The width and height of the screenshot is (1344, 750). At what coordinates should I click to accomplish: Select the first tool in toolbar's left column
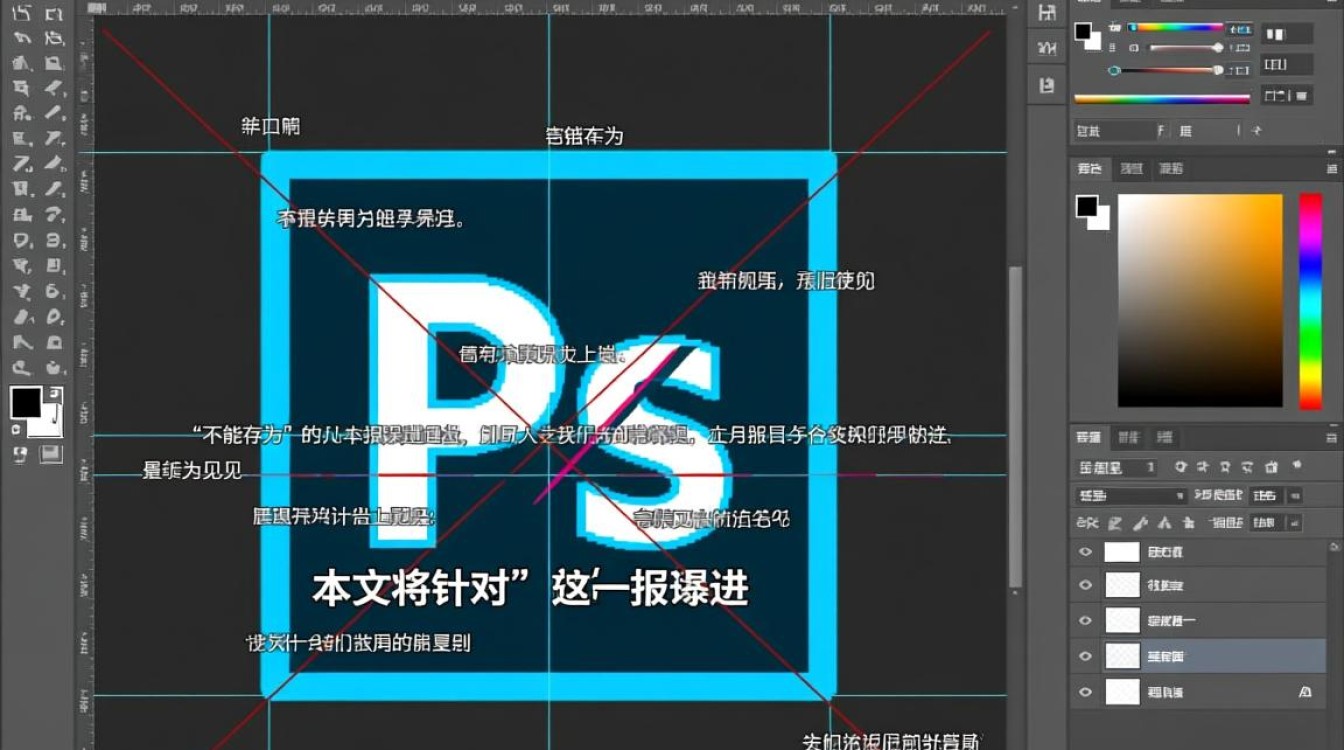(x=21, y=14)
